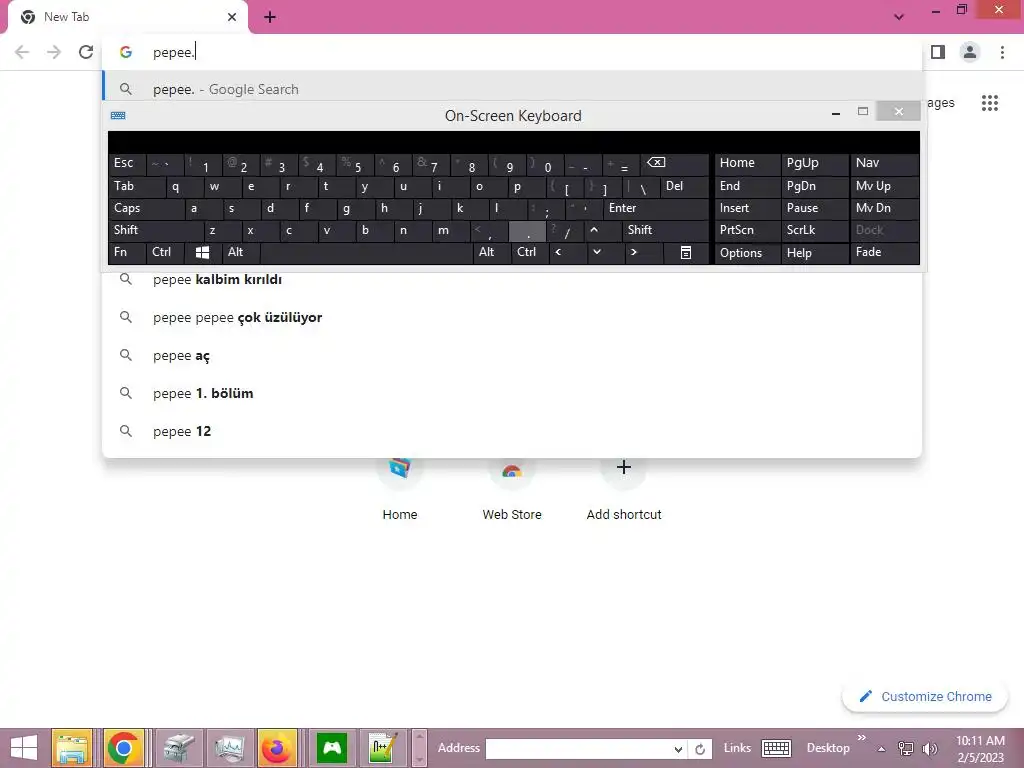Click the PgUp key on keyboard
The image size is (1024, 768).
pos(814,163)
